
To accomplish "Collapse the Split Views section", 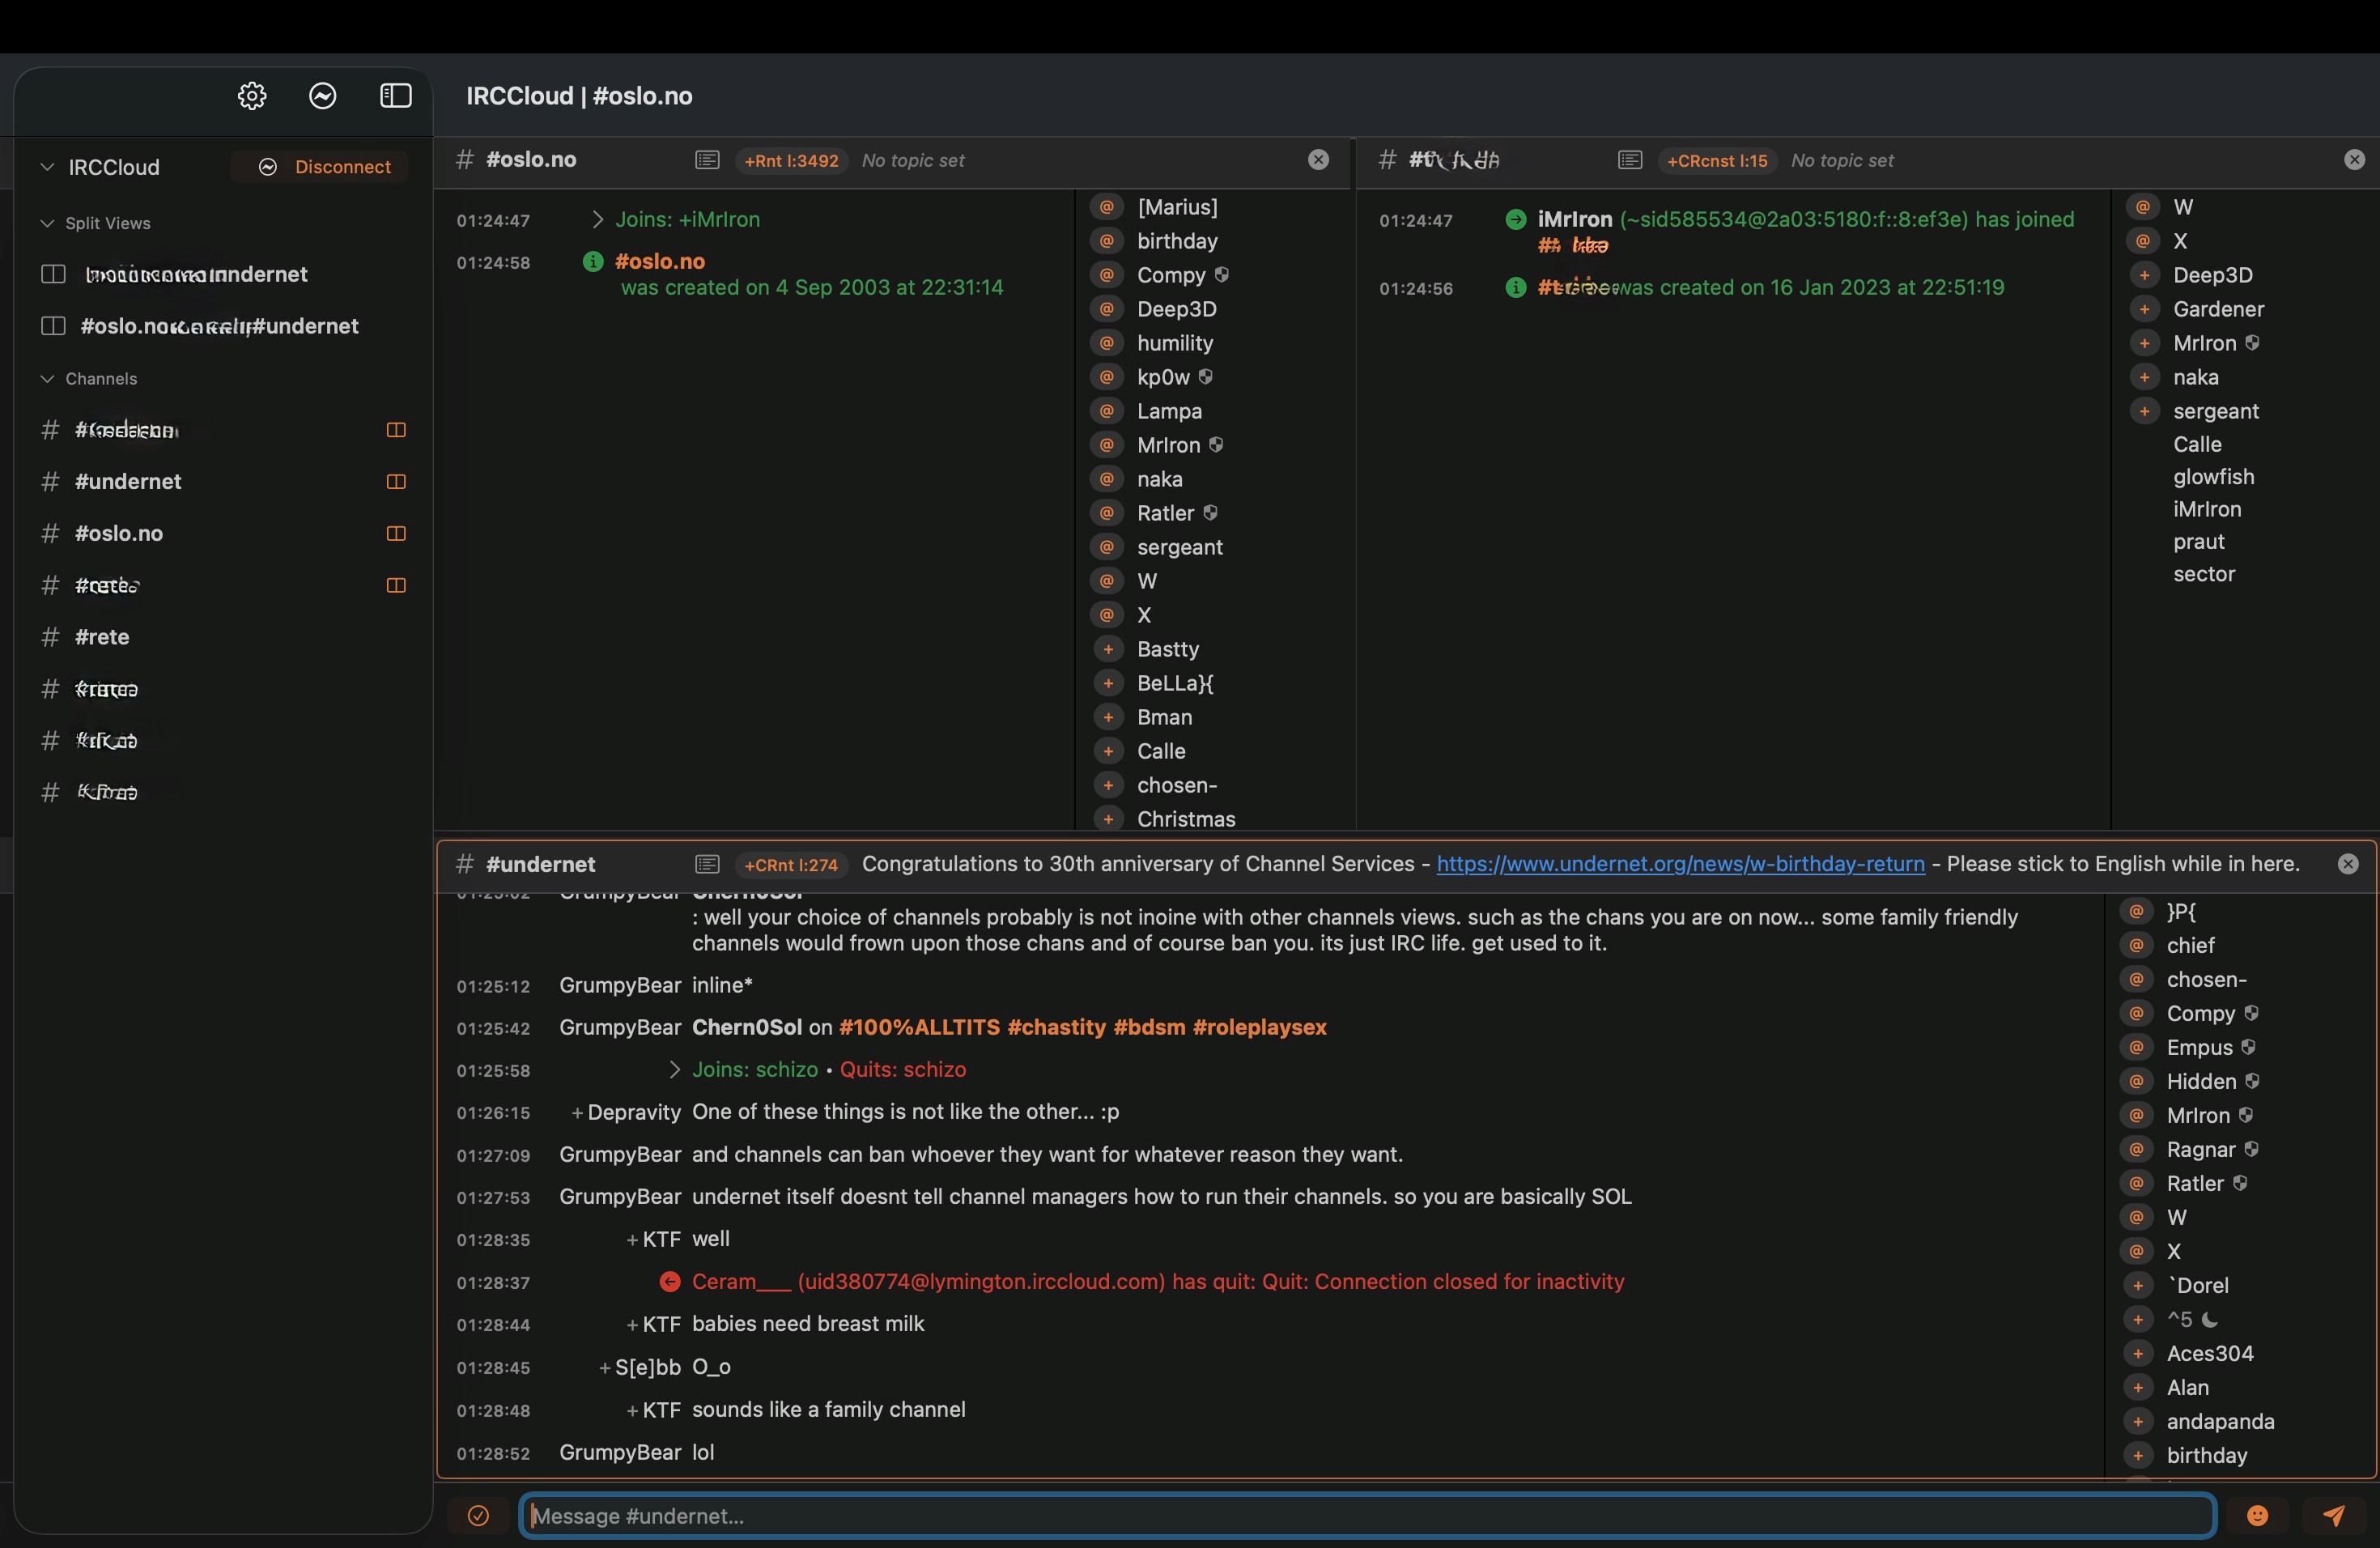I will coord(46,223).
